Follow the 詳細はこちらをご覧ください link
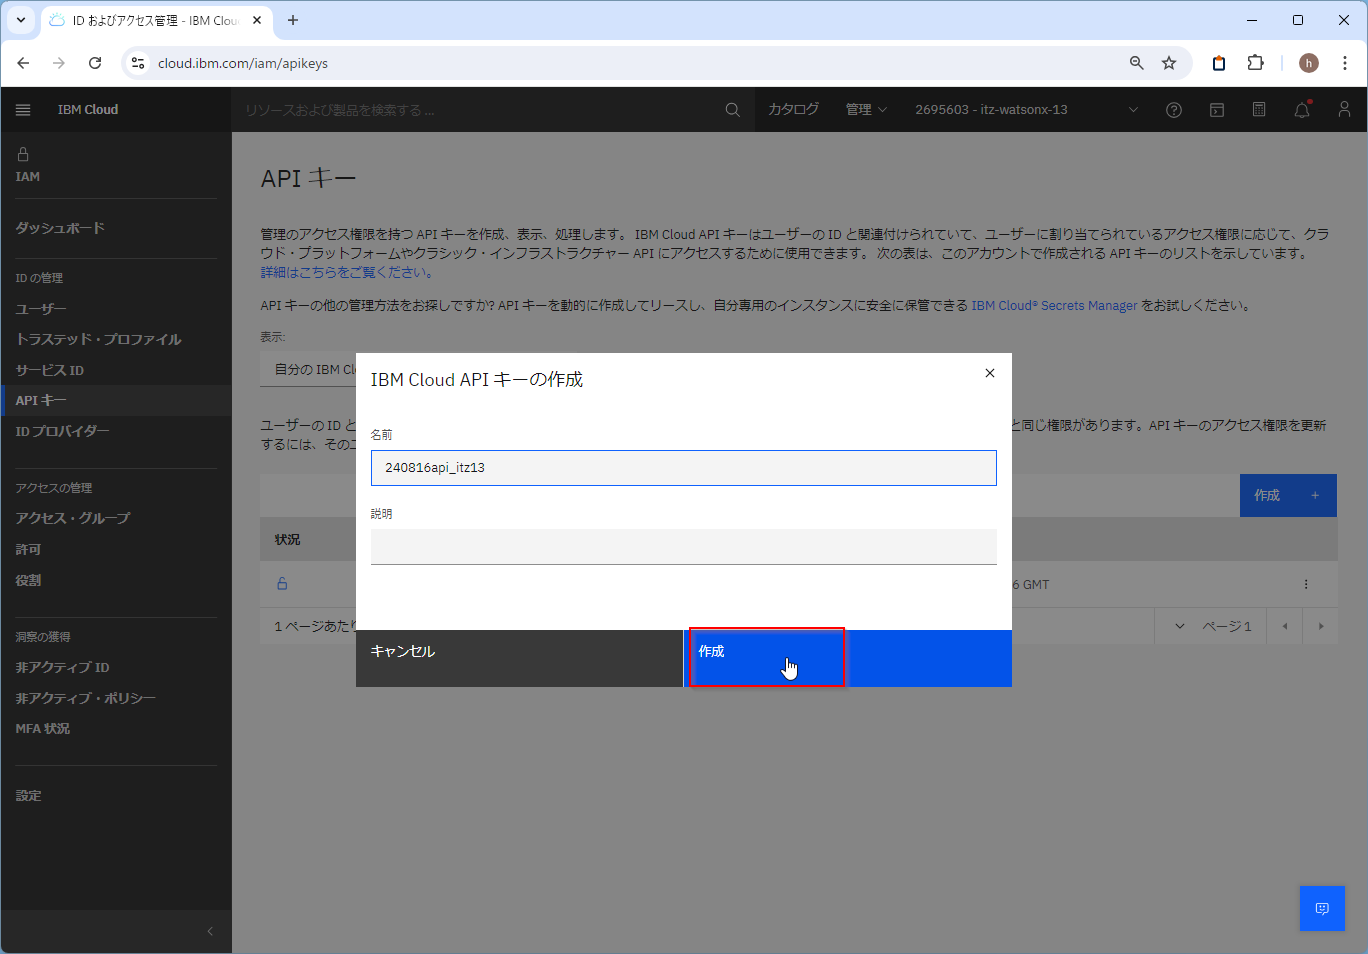This screenshot has height=954, width=1368. [347, 272]
